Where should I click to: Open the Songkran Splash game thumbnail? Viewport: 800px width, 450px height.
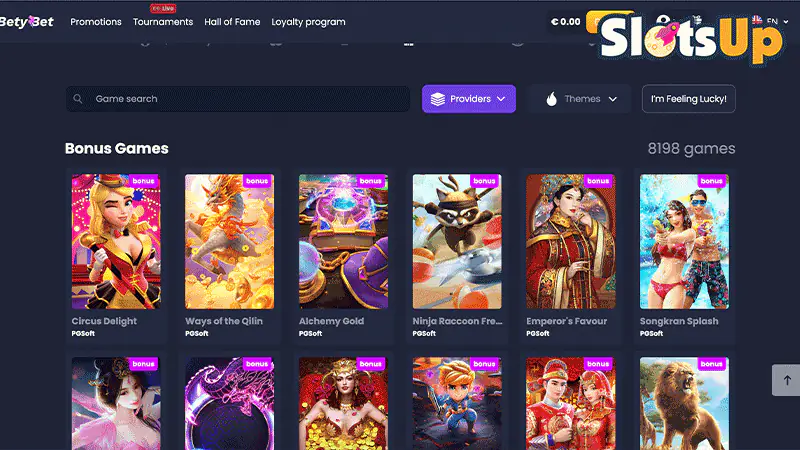685,241
